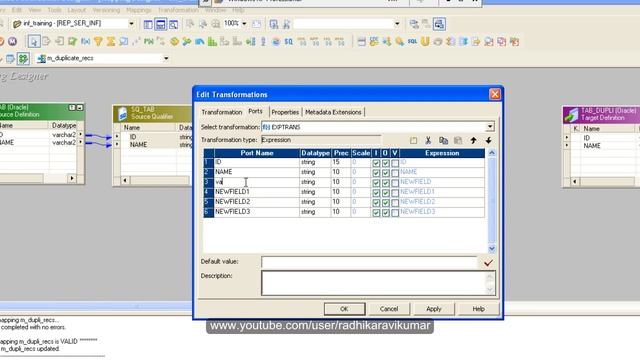640x360 pixels.
Task: Close the Edit Transformations dialog
Action: (495, 94)
